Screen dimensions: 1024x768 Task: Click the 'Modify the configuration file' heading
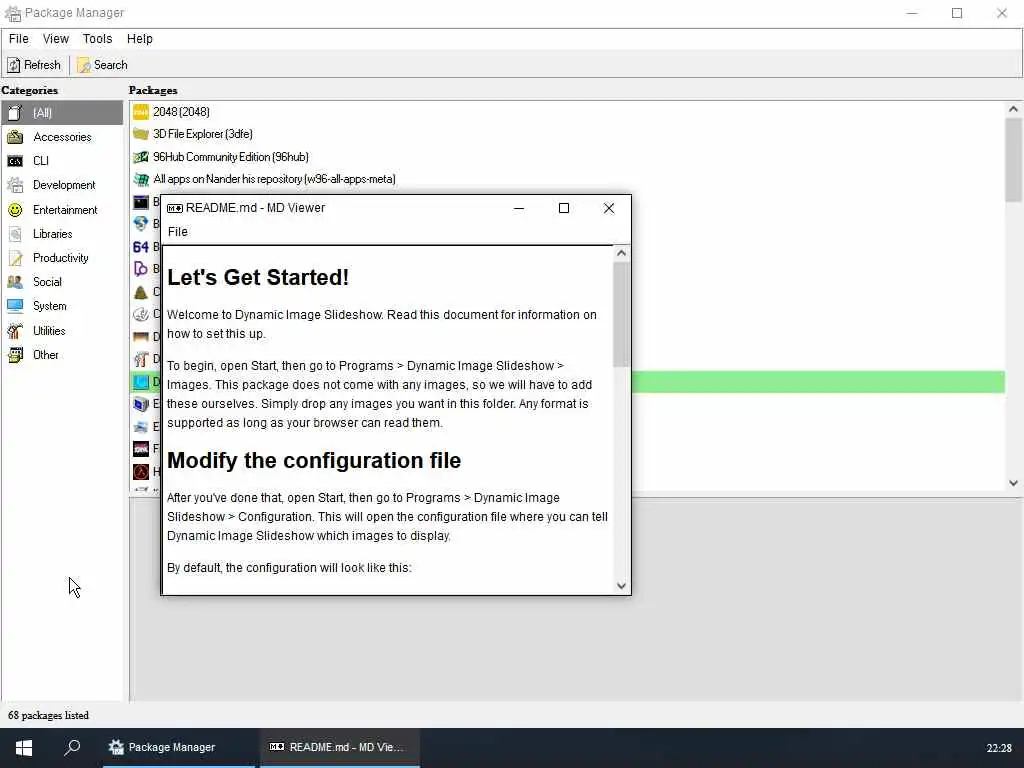click(x=314, y=461)
